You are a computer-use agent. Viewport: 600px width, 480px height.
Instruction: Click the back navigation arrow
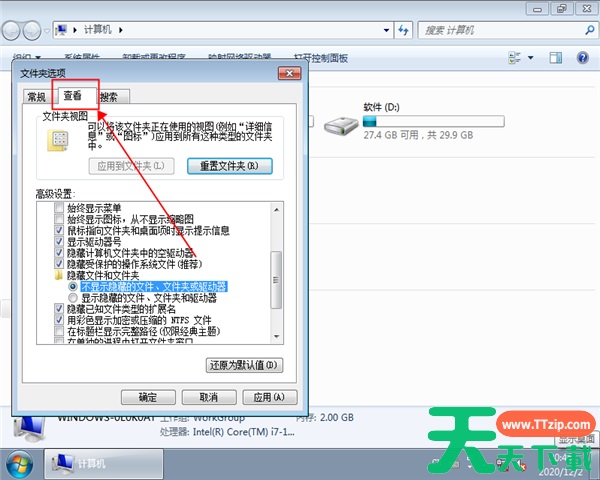pyautogui.click(x=13, y=31)
